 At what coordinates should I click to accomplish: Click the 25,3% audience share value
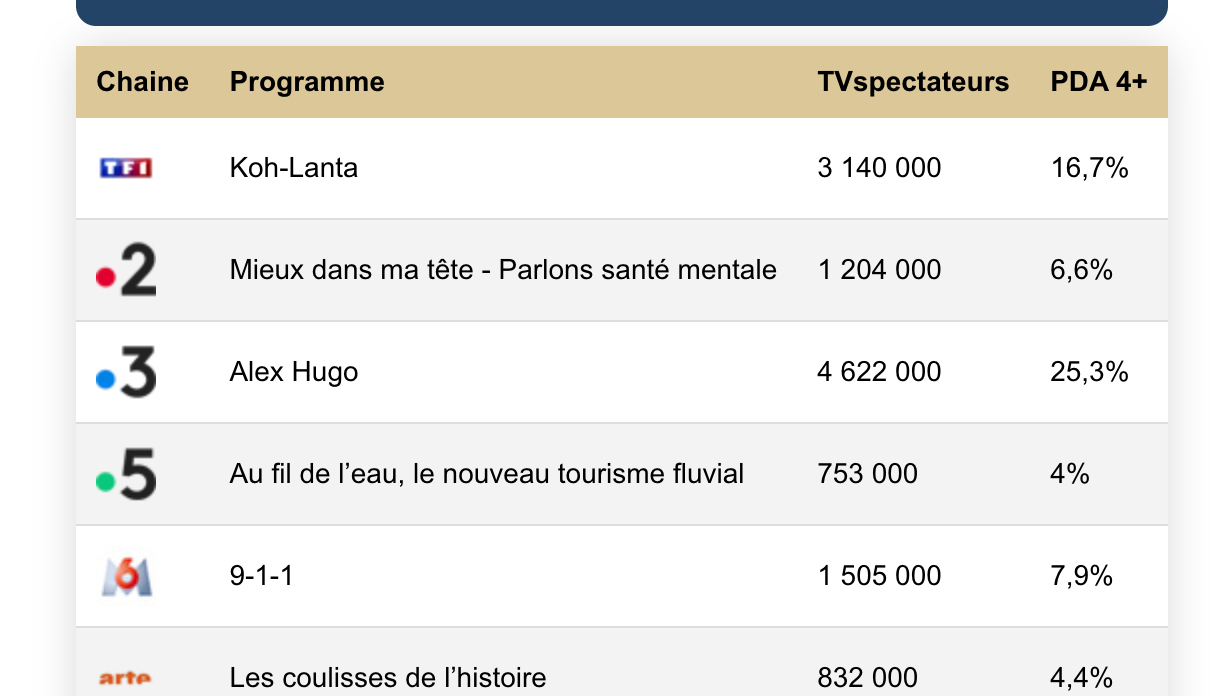coord(1089,372)
